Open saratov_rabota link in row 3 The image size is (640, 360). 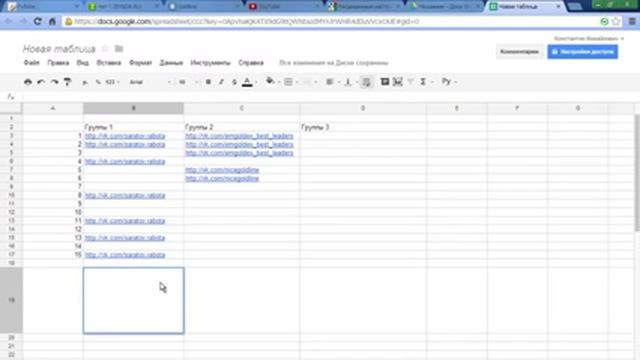(125, 136)
